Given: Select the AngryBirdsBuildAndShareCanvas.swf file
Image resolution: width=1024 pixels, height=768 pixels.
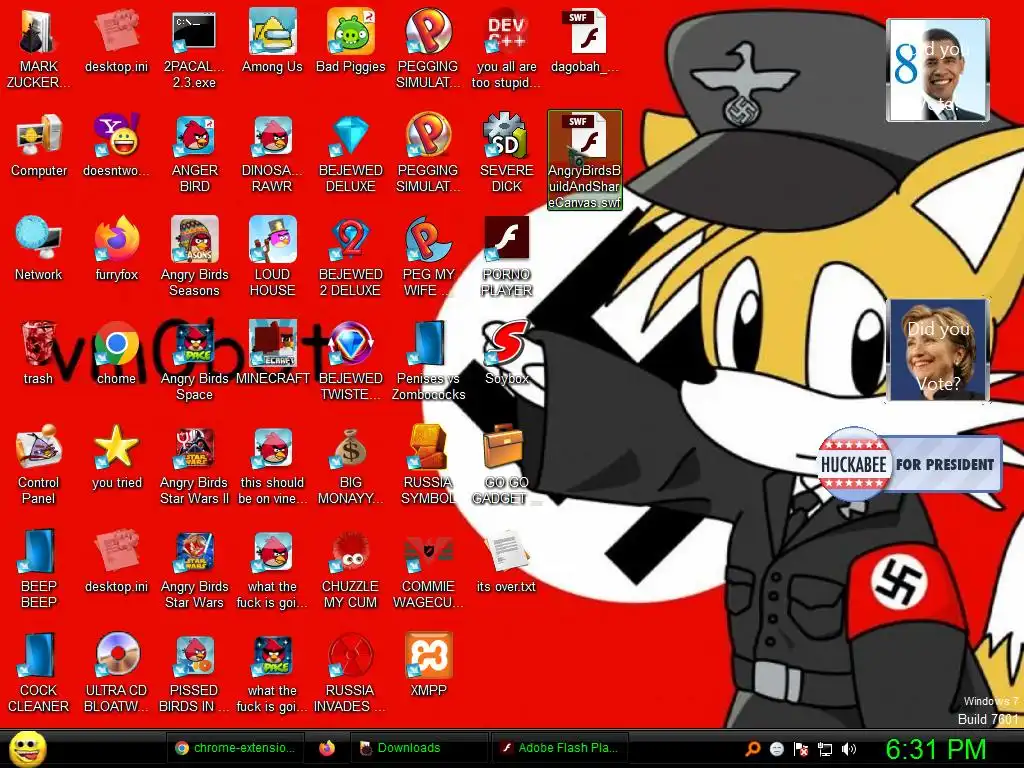Looking at the screenshot, I should click(x=584, y=160).
